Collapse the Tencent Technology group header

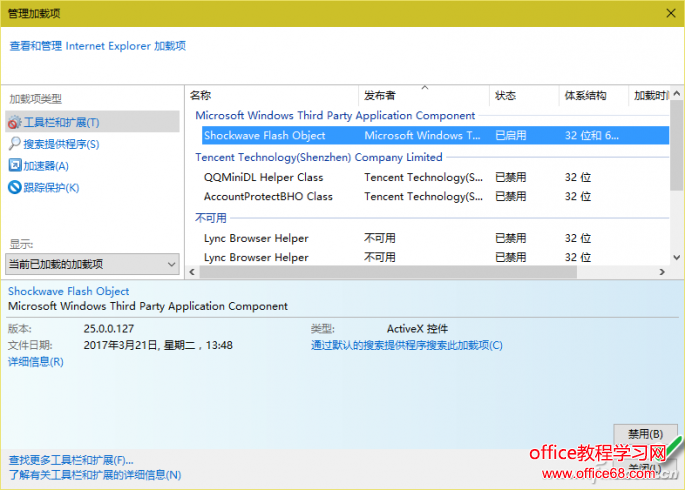[x=318, y=157]
